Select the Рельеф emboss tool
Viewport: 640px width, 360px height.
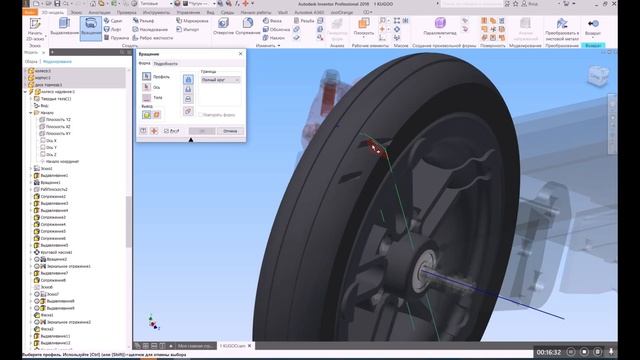point(143,20)
